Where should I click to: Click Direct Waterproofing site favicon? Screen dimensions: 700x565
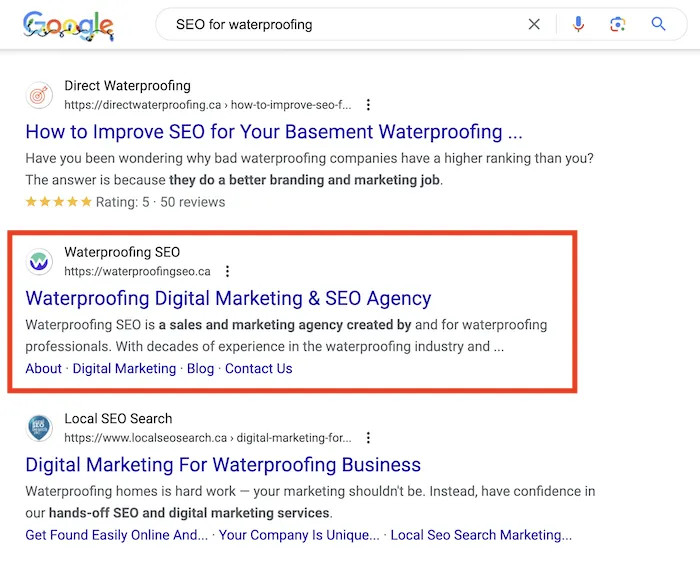click(40, 95)
